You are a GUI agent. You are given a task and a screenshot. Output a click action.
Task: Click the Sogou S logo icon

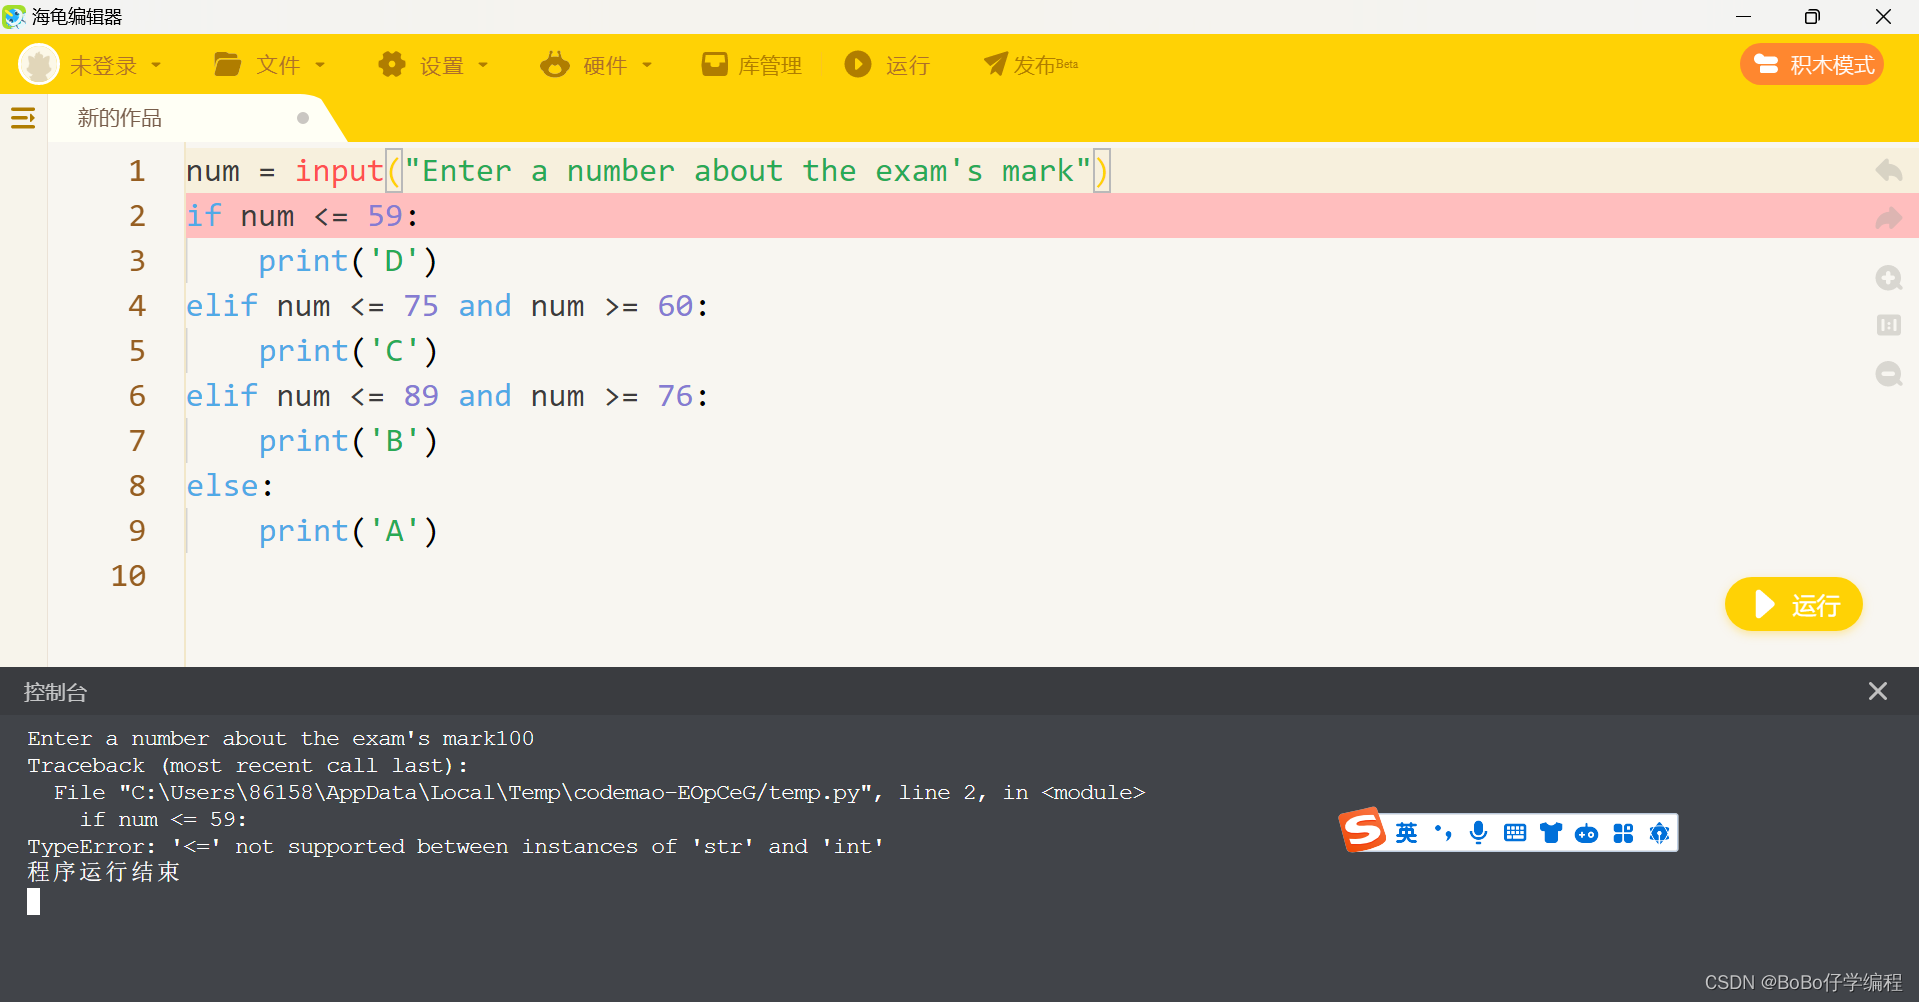pos(1362,830)
